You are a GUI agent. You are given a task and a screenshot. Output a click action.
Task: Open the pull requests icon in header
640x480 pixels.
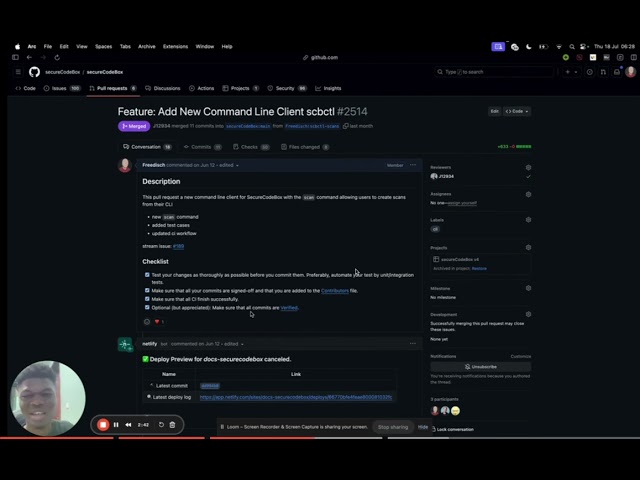pyautogui.click(x=603, y=72)
